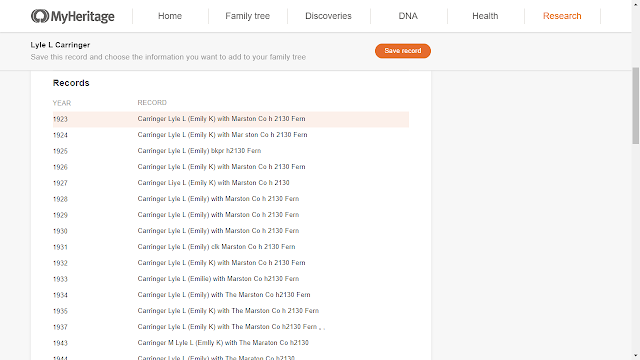Select the 1931 'clk Marston Co' record

tap(216, 247)
